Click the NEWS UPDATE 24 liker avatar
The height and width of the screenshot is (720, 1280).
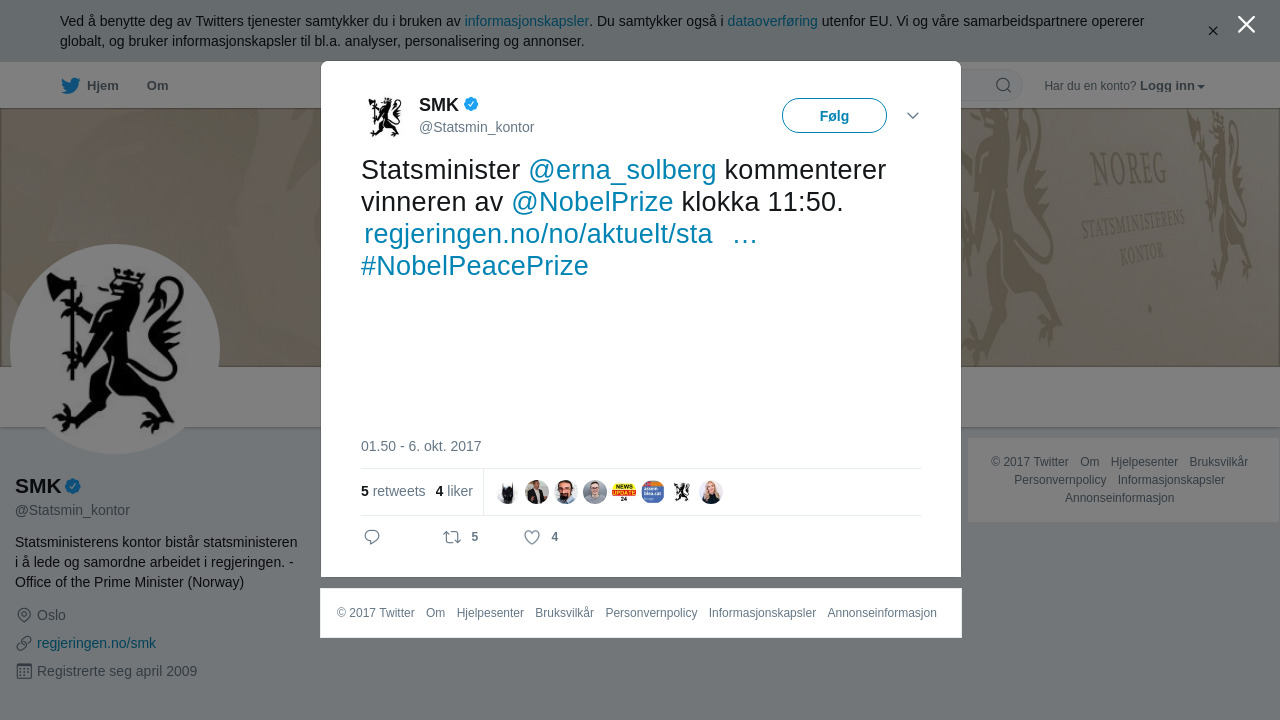pyautogui.click(x=624, y=492)
